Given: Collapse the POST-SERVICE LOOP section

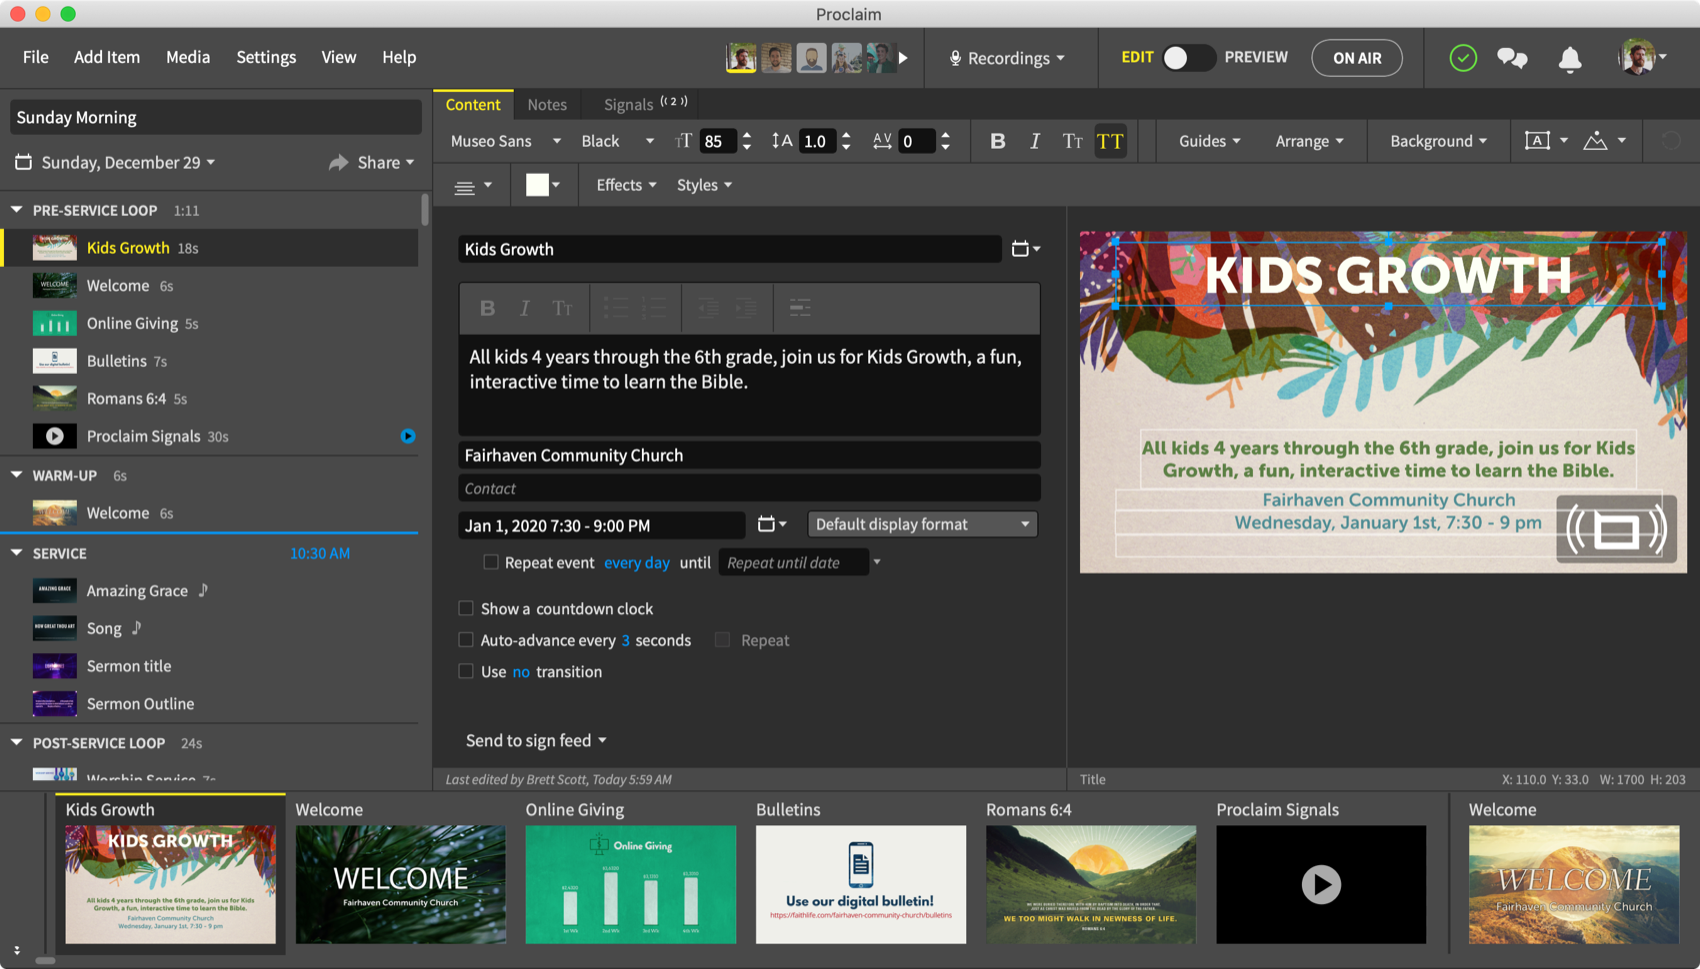Looking at the screenshot, I should click(x=17, y=743).
